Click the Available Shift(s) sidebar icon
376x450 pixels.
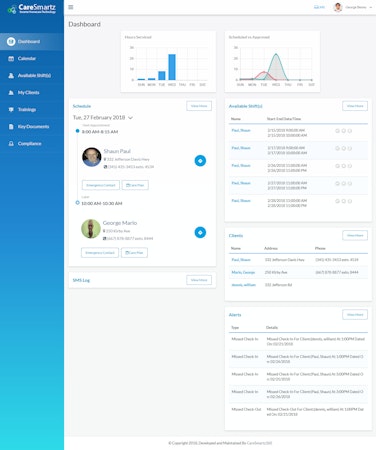click(x=11, y=76)
